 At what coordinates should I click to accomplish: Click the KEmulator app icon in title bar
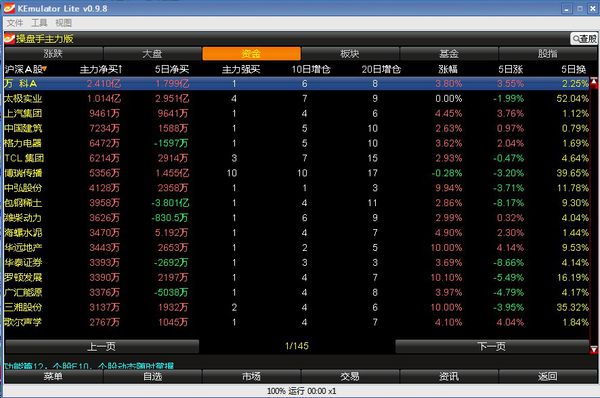(9, 8)
